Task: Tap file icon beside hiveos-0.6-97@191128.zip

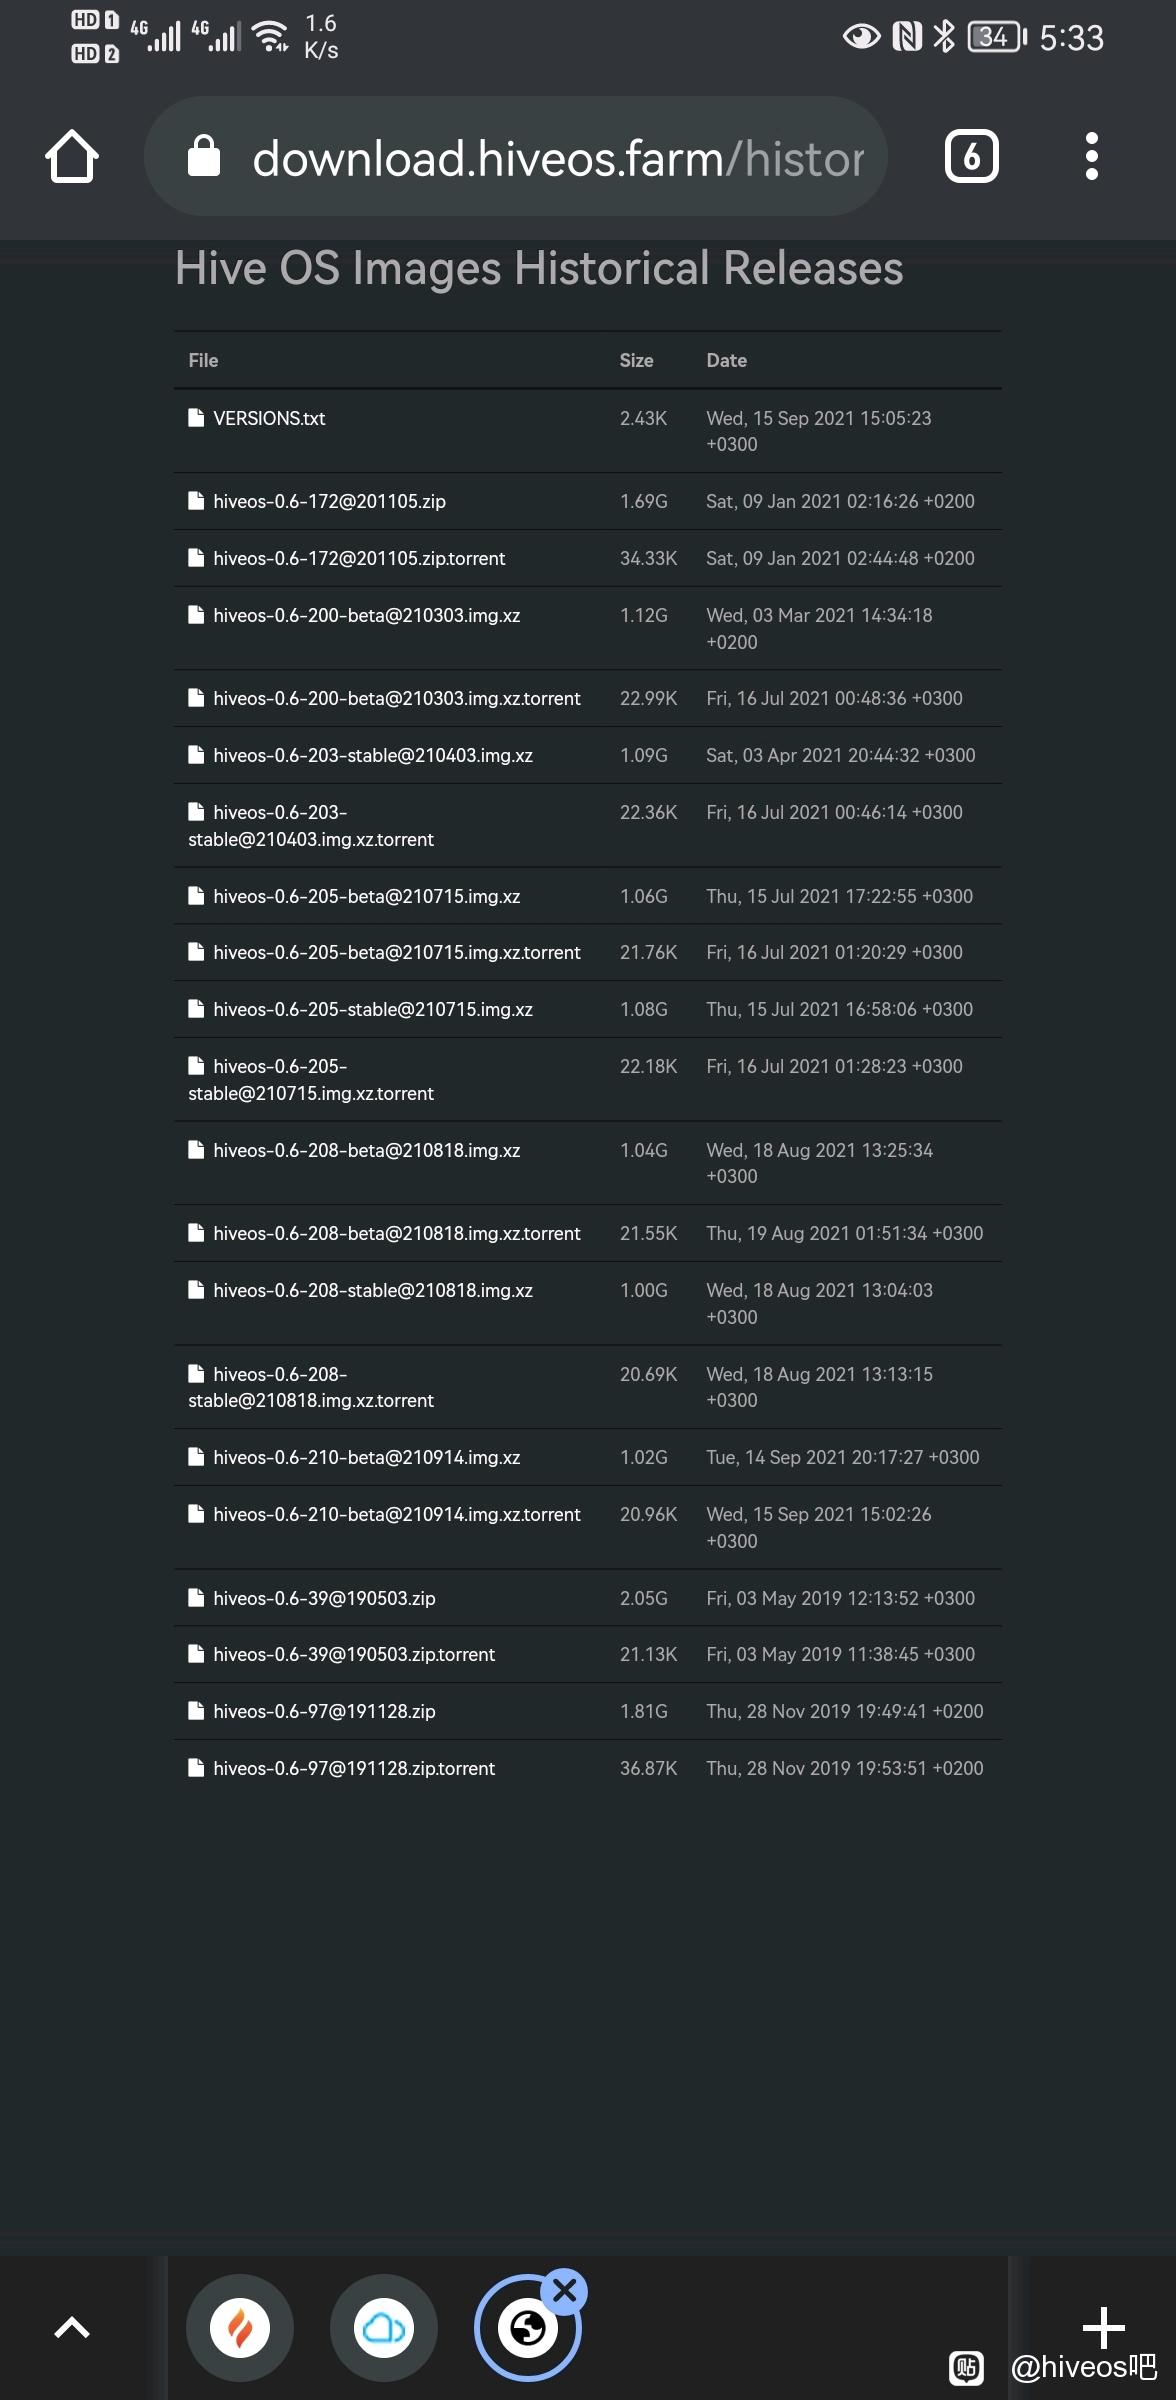Action: (x=196, y=1712)
